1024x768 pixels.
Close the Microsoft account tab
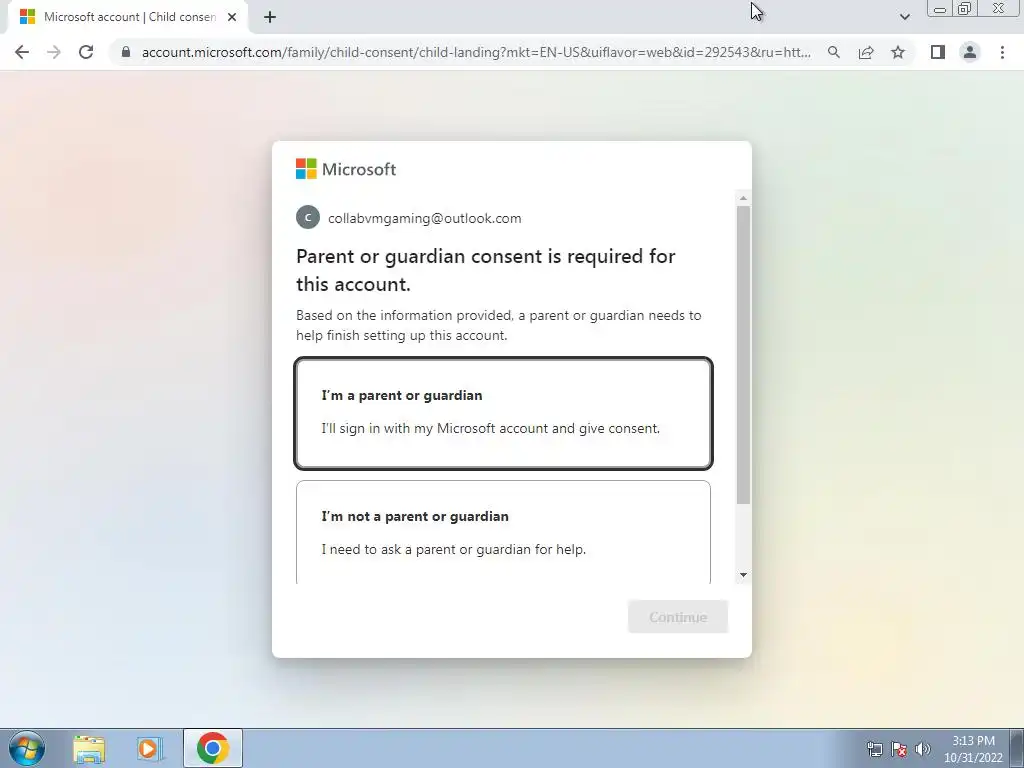click(232, 17)
